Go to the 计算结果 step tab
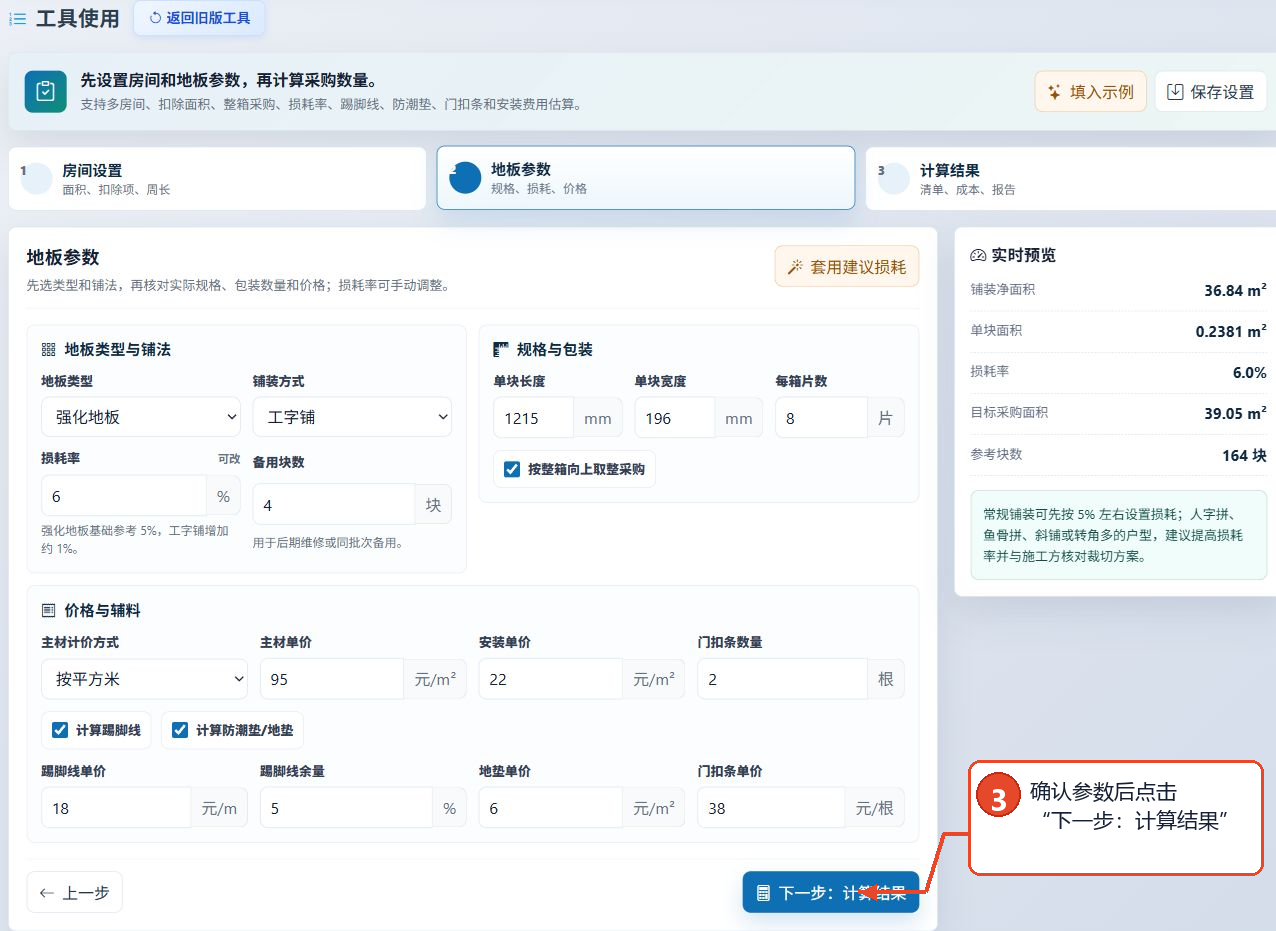This screenshot has width=1276, height=931. click(1070, 179)
